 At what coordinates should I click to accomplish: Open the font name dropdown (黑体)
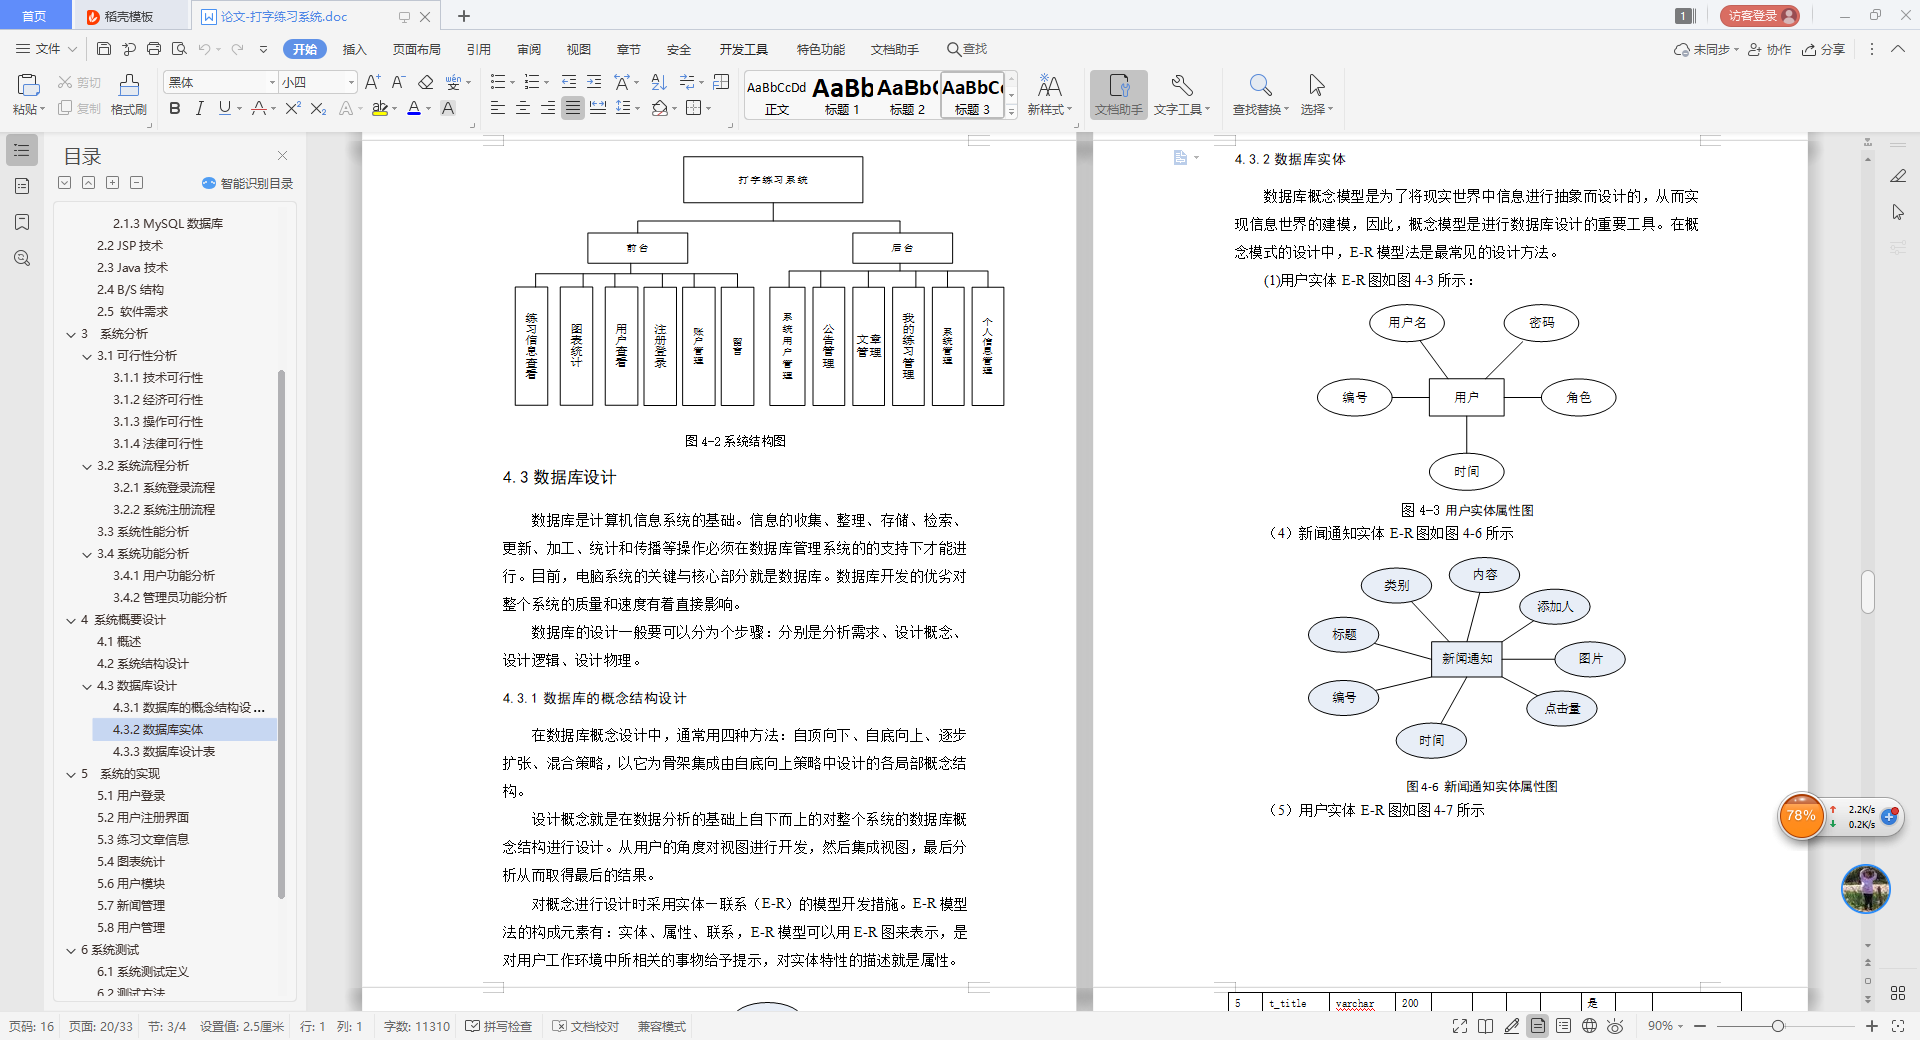pos(272,82)
